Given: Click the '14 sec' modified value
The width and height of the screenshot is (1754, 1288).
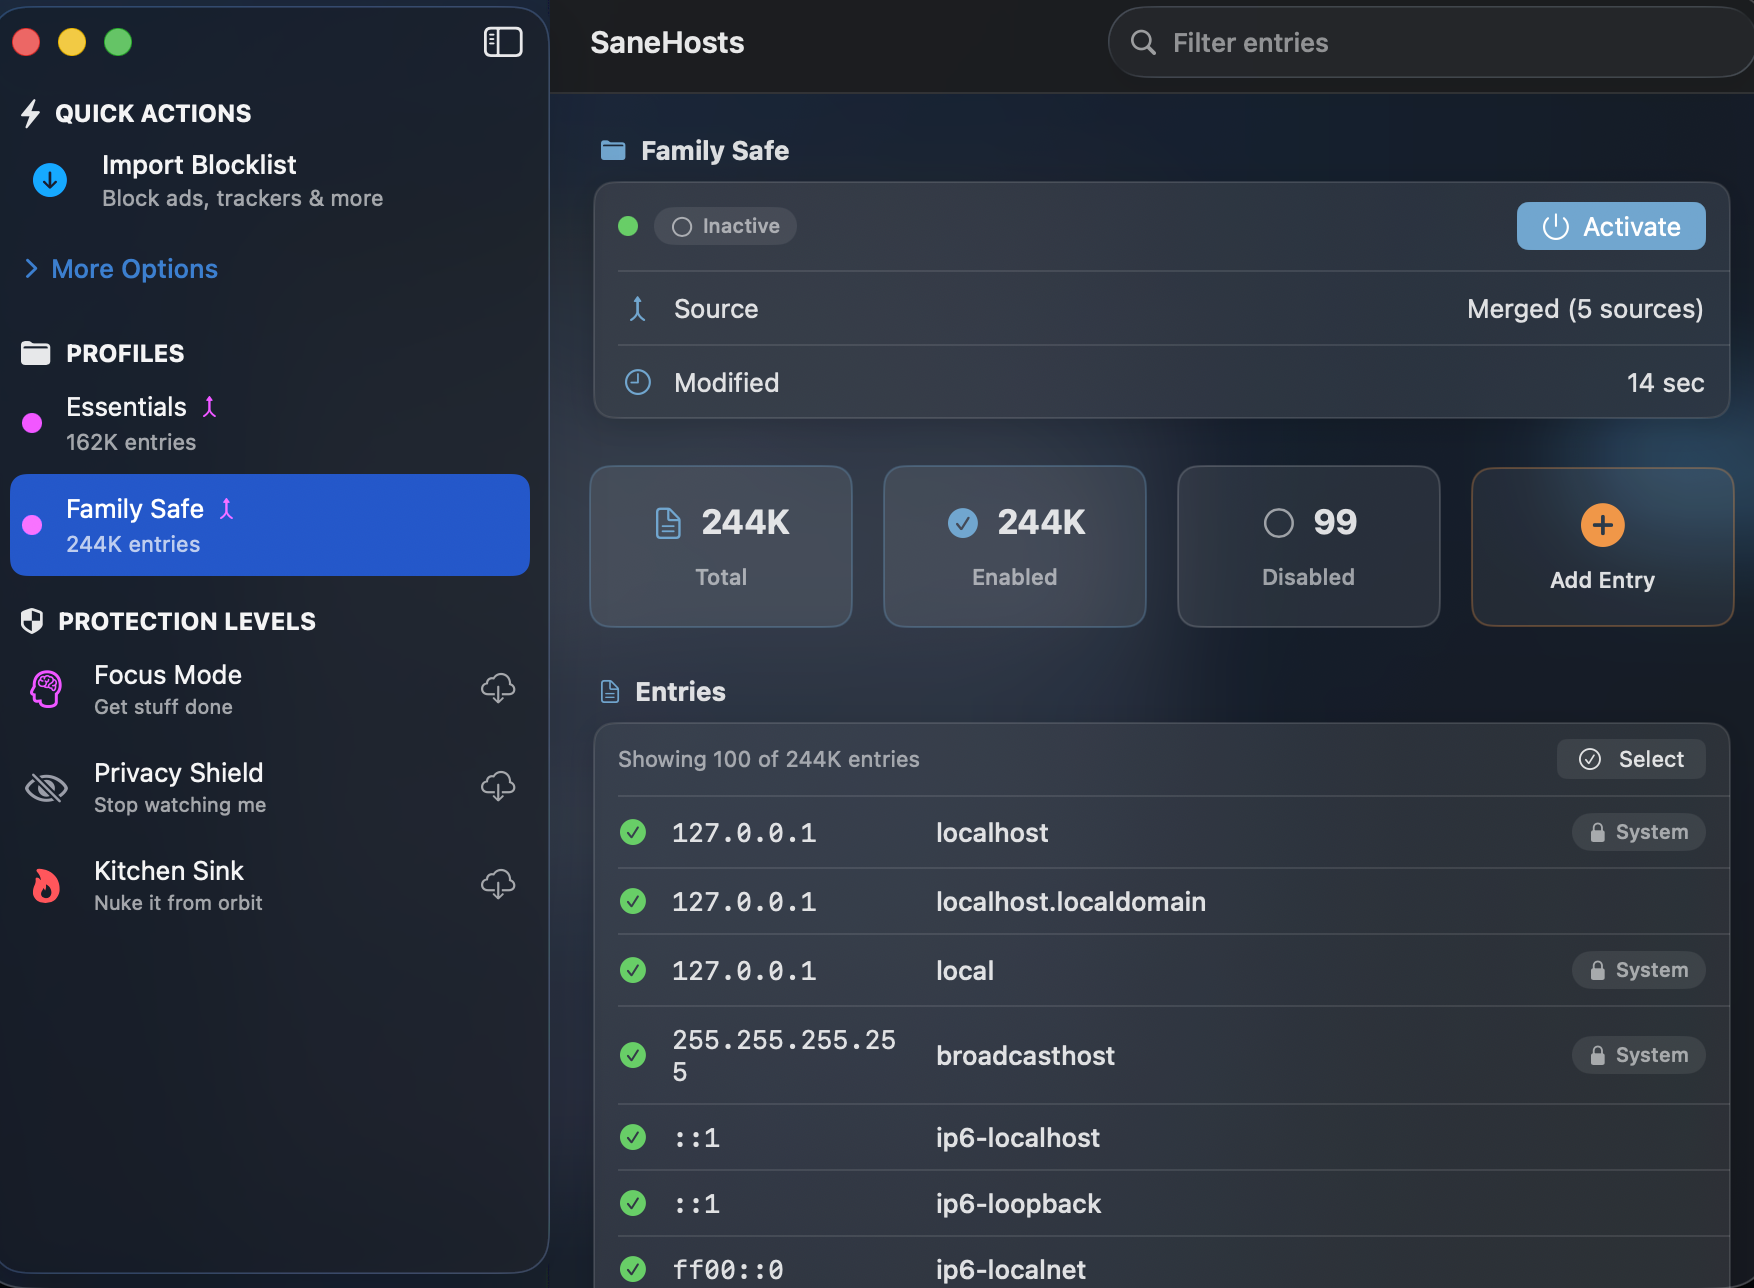Looking at the screenshot, I should point(1665,382).
